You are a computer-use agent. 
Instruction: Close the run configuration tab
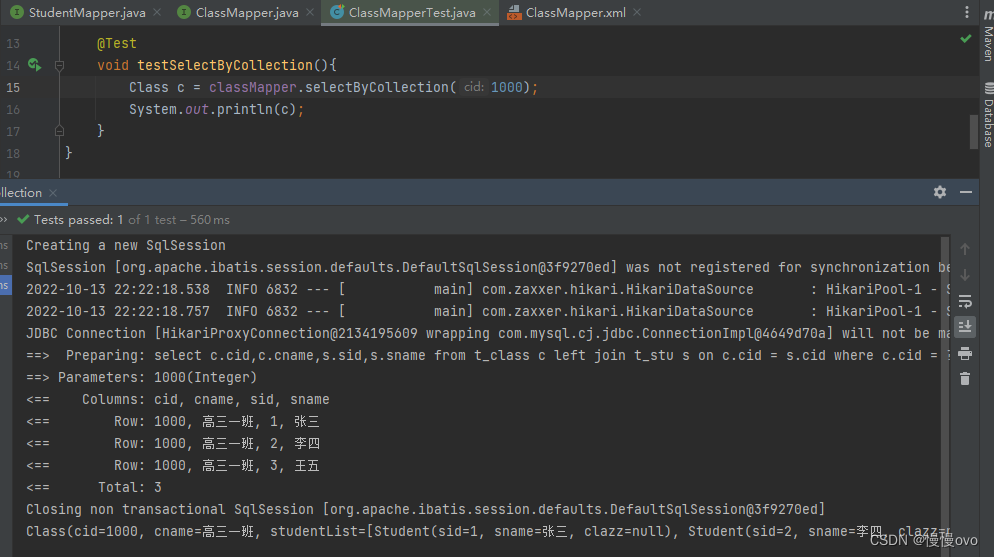(x=53, y=193)
